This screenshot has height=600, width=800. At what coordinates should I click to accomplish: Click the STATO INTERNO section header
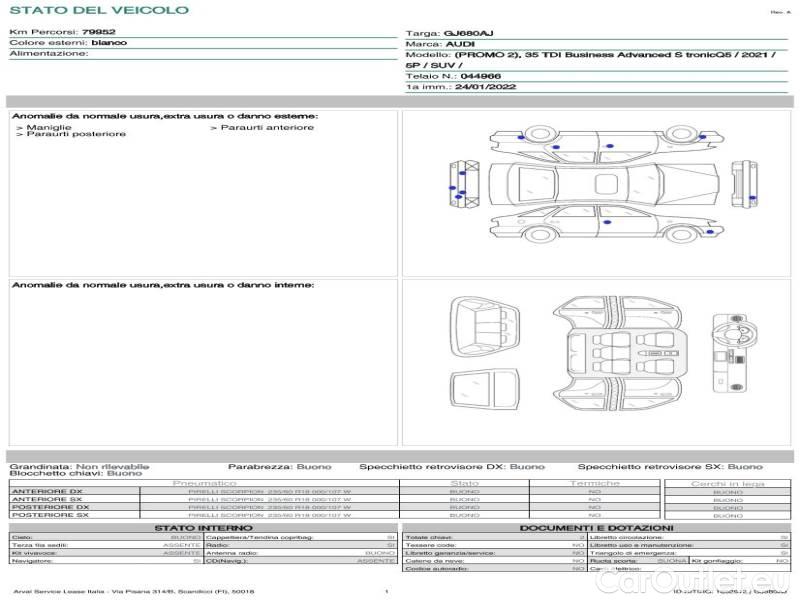coord(203,528)
